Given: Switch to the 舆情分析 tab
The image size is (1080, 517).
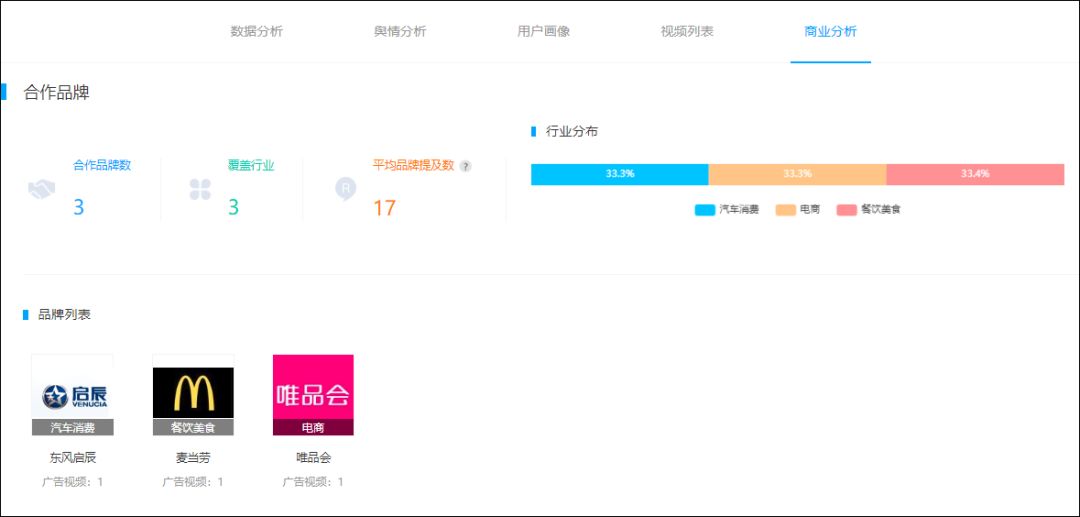Looking at the screenshot, I should tap(400, 32).
